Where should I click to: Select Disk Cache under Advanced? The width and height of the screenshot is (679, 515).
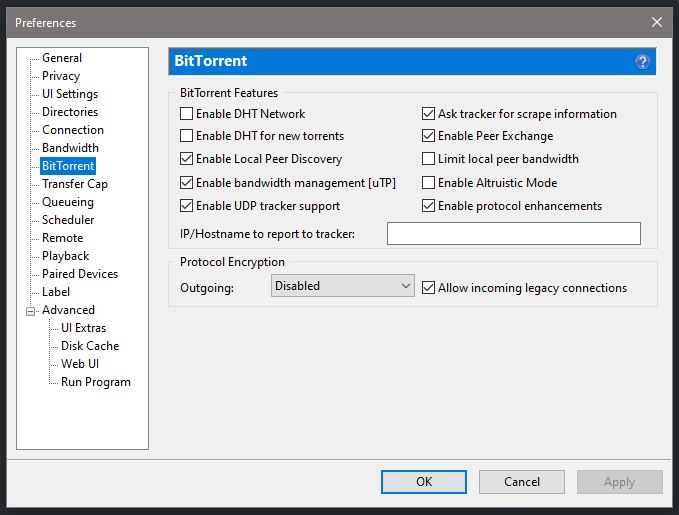[x=89, y=346]
